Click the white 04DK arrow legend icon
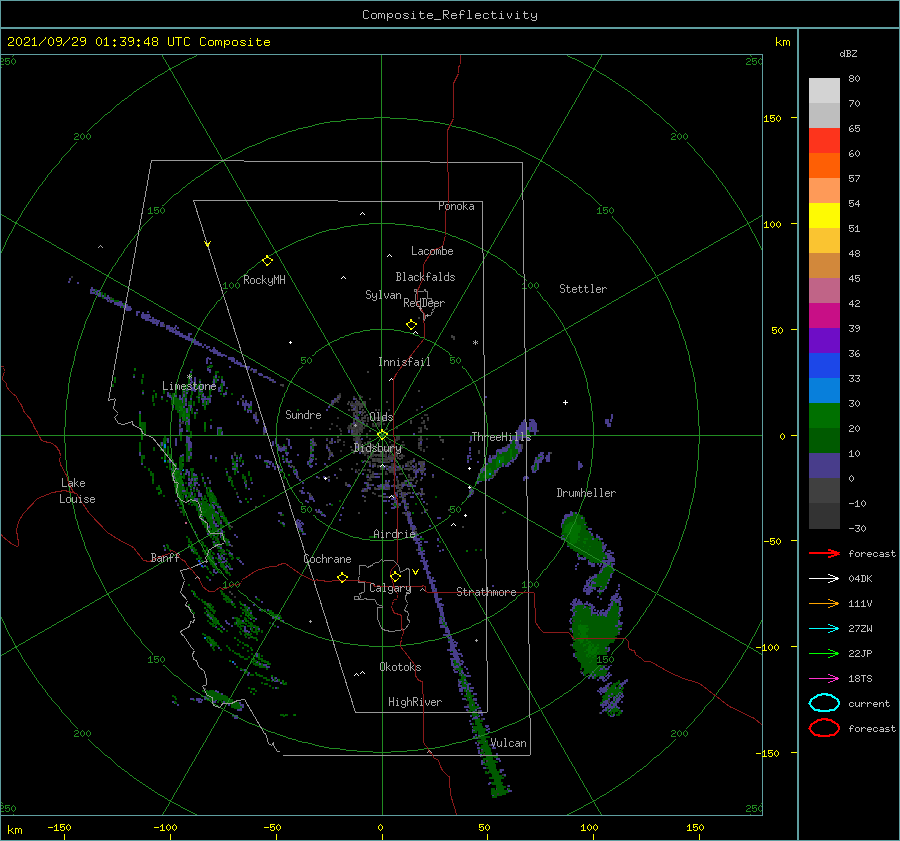900x841 pixels. [x=824, y=579]
